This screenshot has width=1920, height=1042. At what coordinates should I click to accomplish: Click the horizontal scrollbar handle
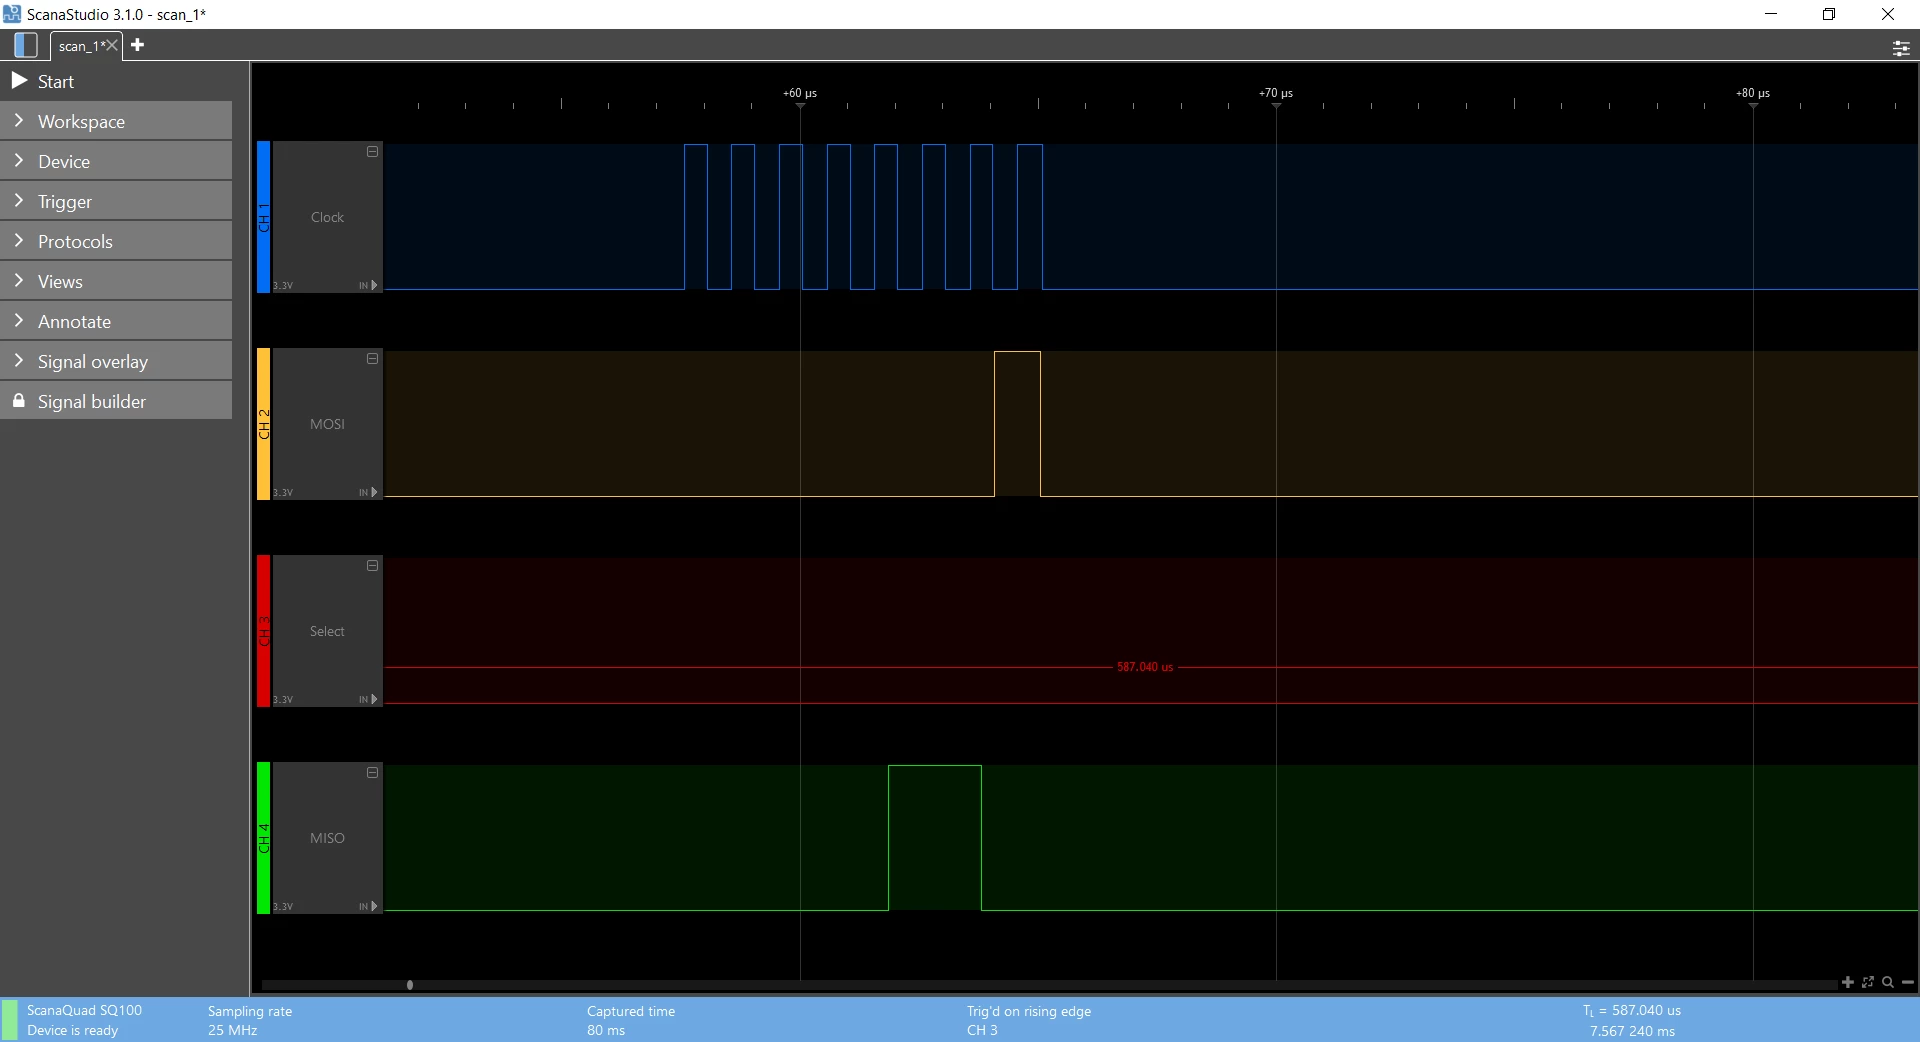[x=410, y=985]
